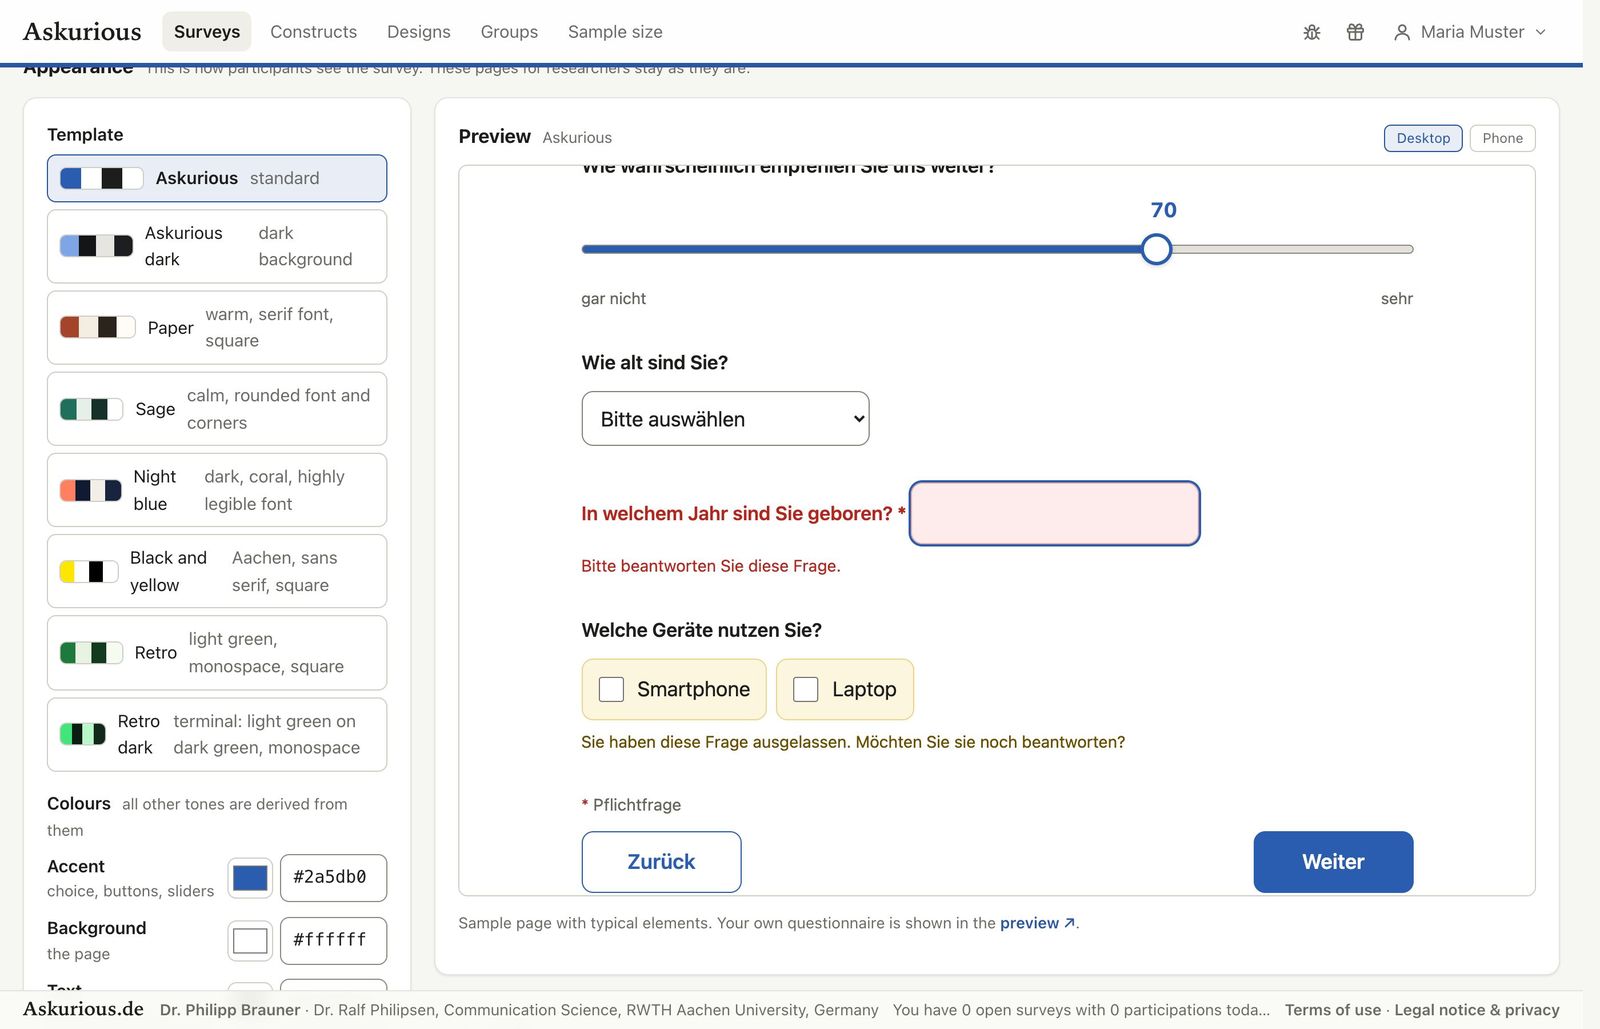This screenshot has width=1600, height=1029.
Task: Click the Background hex field #ffffff
Action: click(333, 940)
